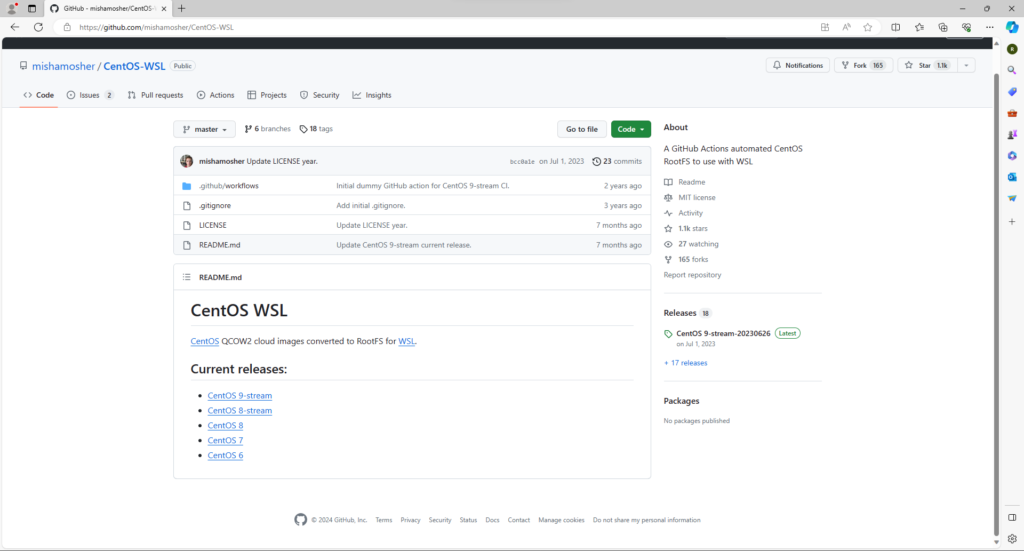The width and height of the screenshot is (1024, 551).
Task: Open .gitignore file
Action: [x=215, y=206]
